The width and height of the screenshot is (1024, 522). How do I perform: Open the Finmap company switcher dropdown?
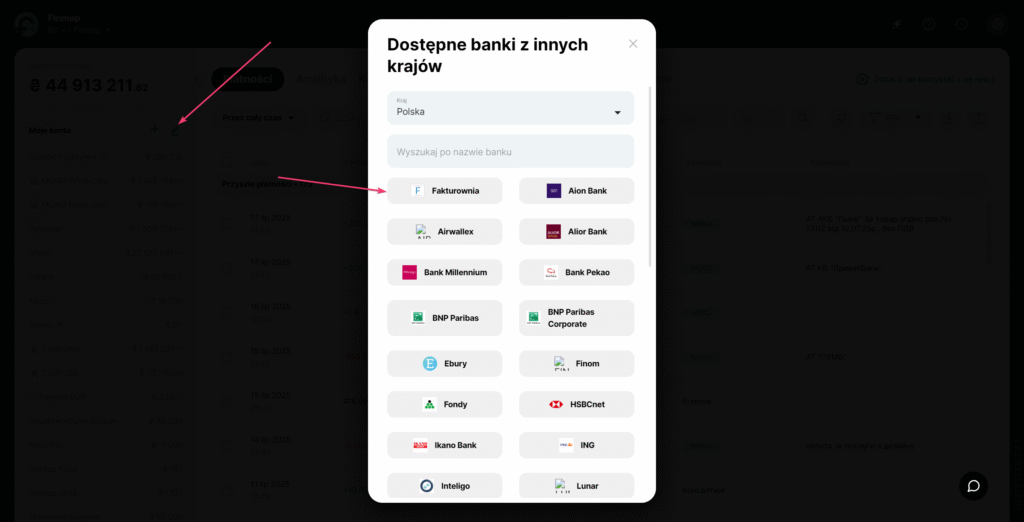tap(79, 30)
